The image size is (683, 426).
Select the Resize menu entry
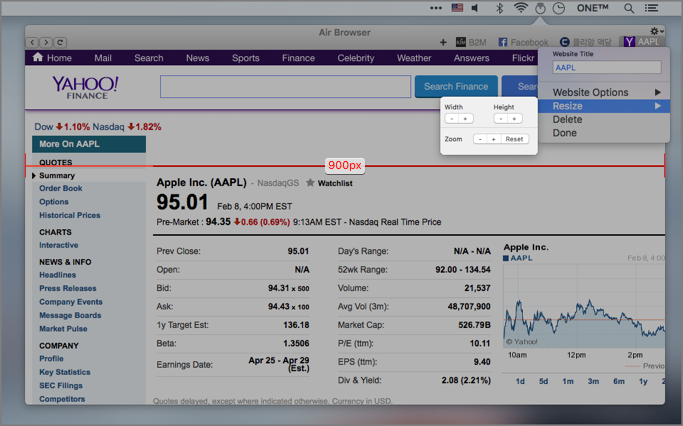pyautogui.click(x=604, y=106)
